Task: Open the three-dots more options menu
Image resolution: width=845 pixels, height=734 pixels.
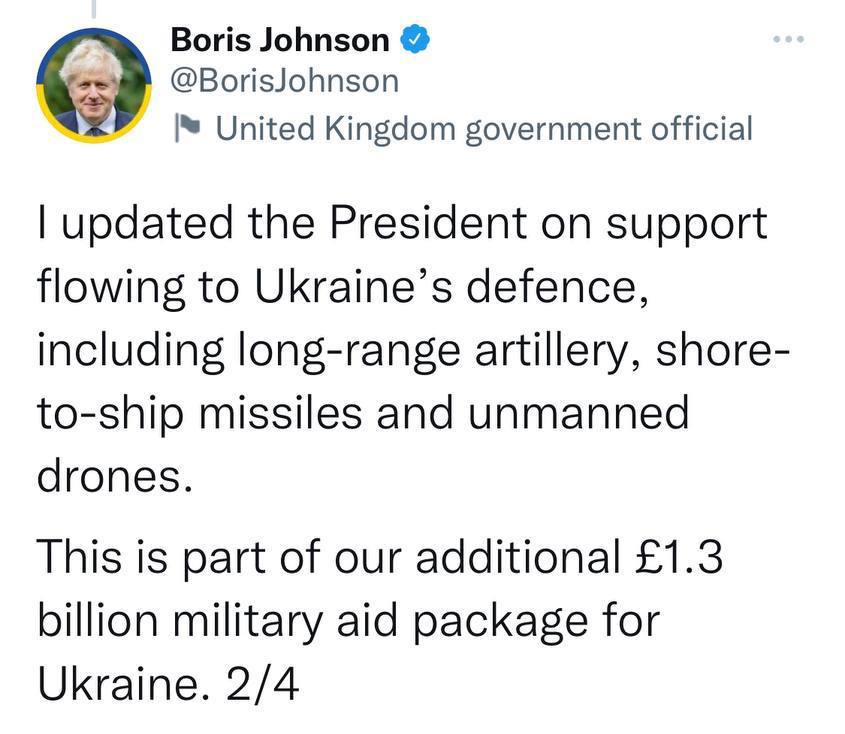Action: coord(788,40)
